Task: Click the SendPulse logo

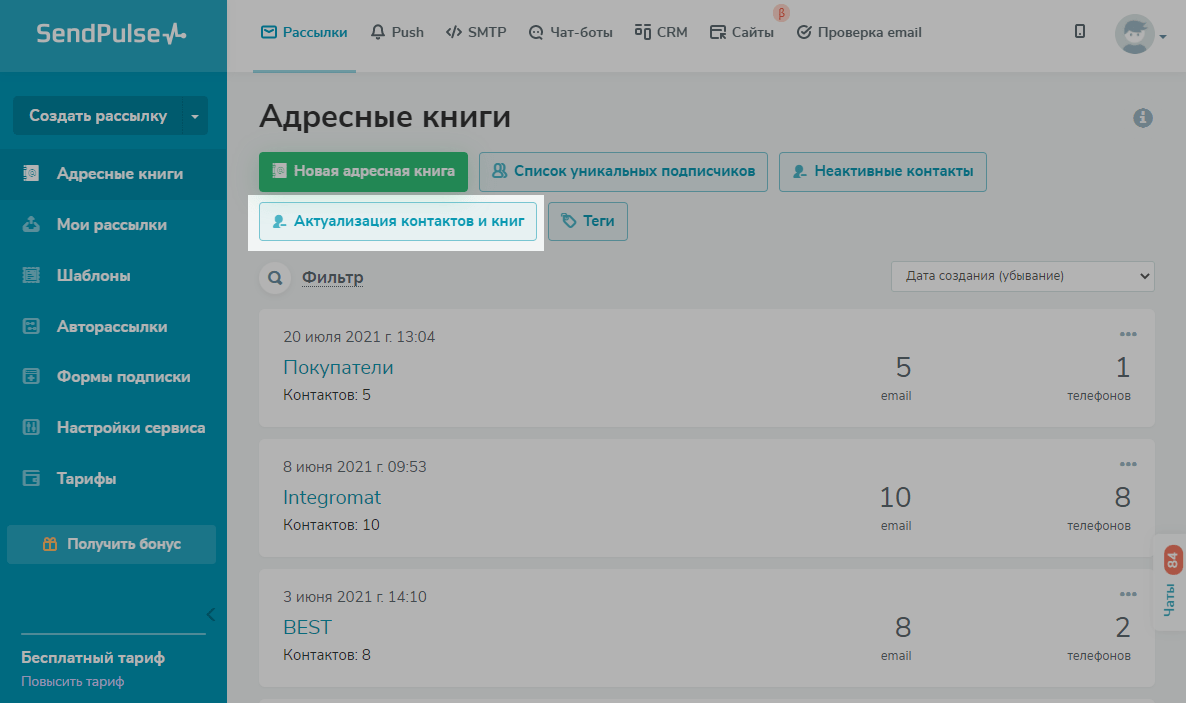Action: pyautogui.click(x=111, y=34)
